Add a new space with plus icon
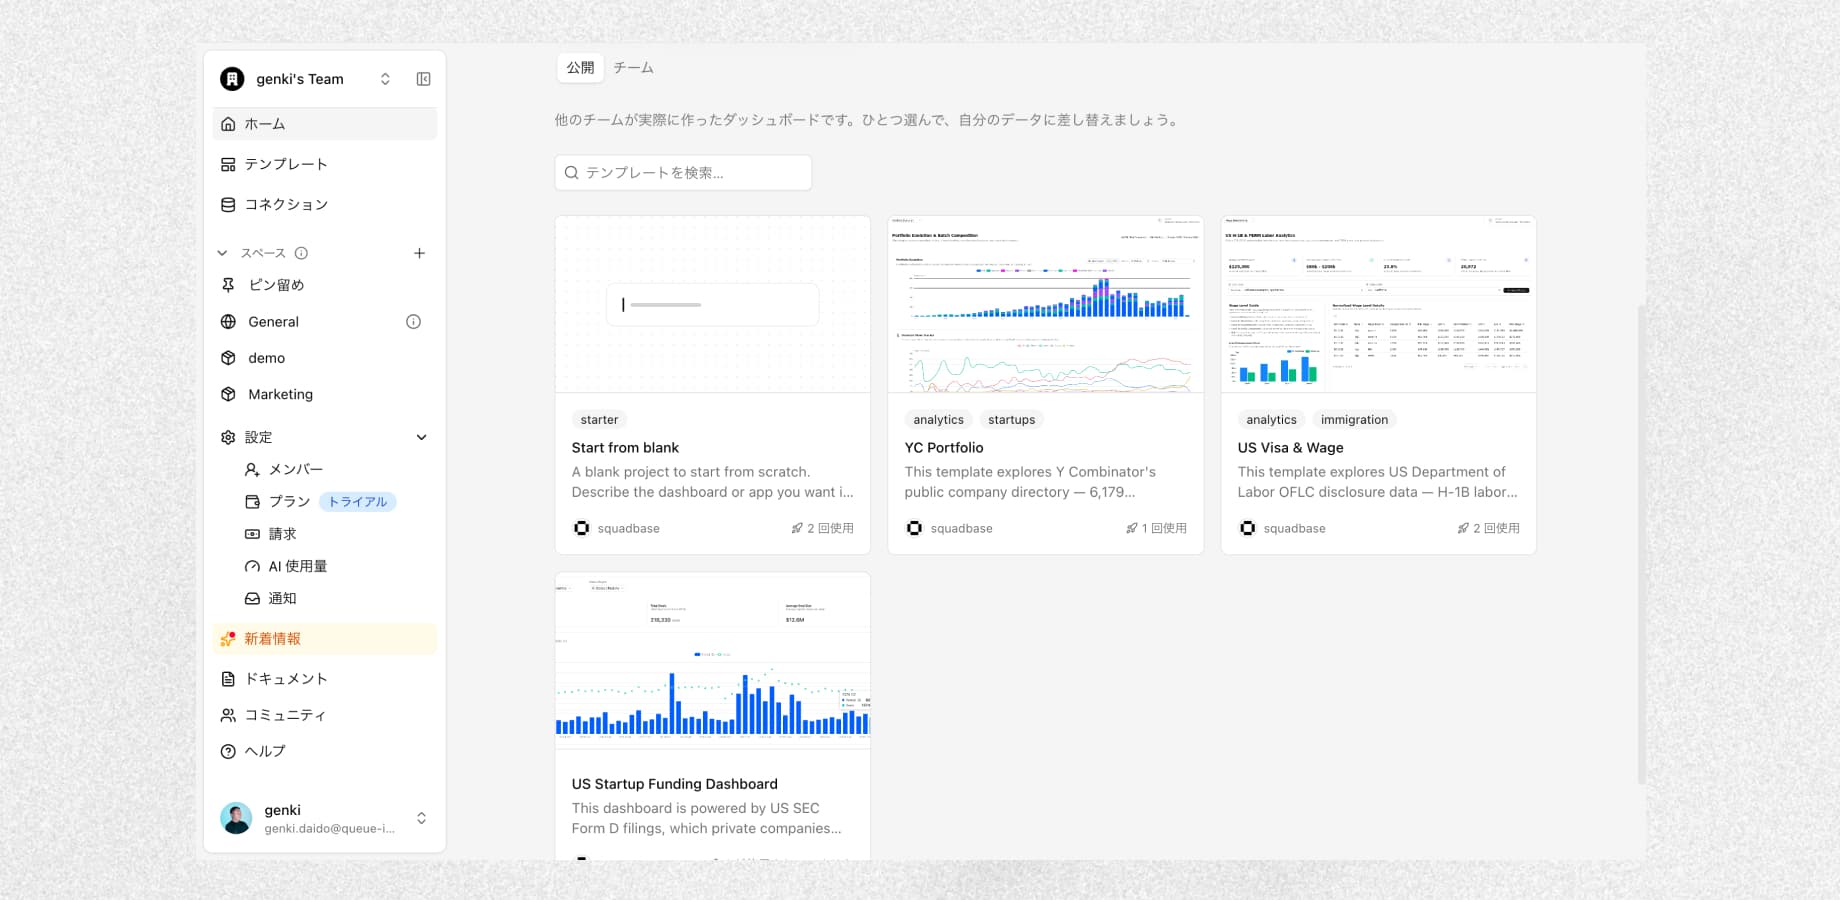This screenshot has height=900, width=1840. pyautogui.click(x=420, y=253)
